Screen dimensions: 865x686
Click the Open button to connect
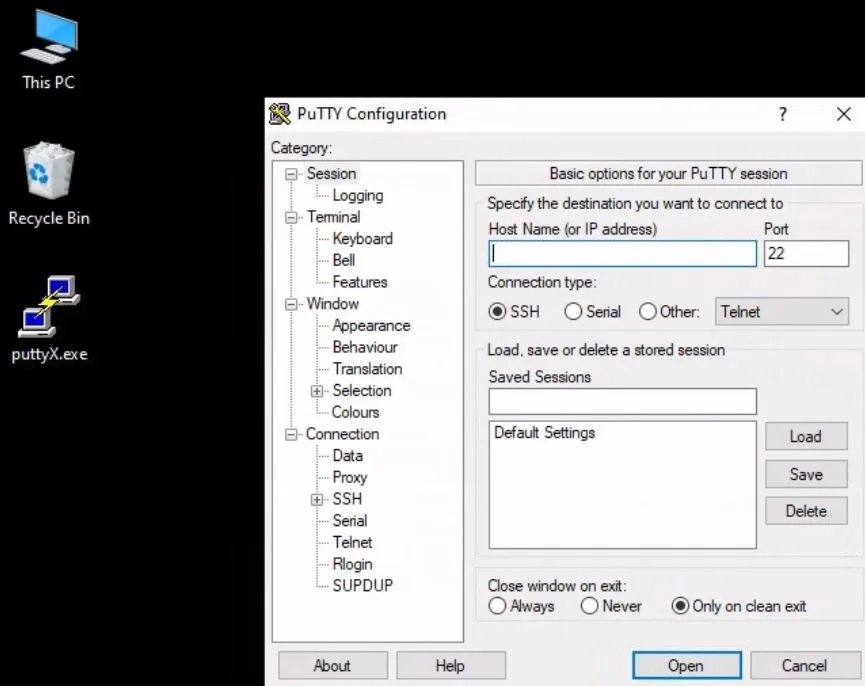(x=686, y=666)
